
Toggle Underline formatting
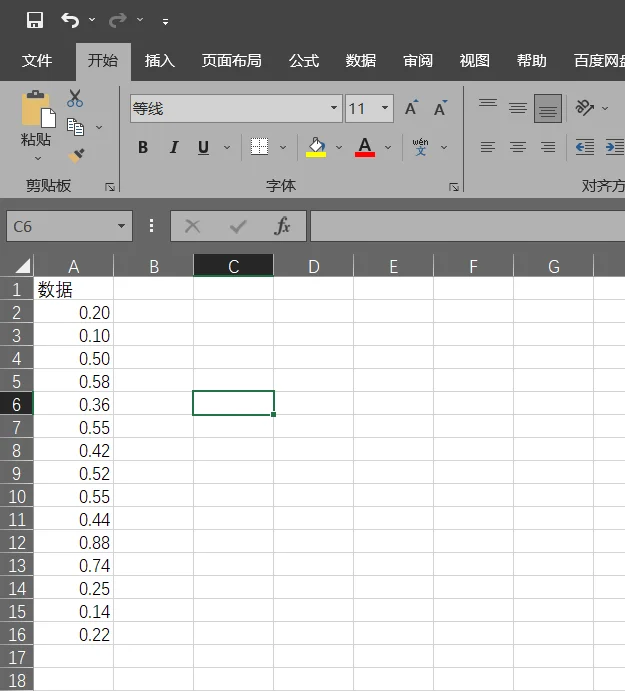pyautogui.click(x=203, y=147)
